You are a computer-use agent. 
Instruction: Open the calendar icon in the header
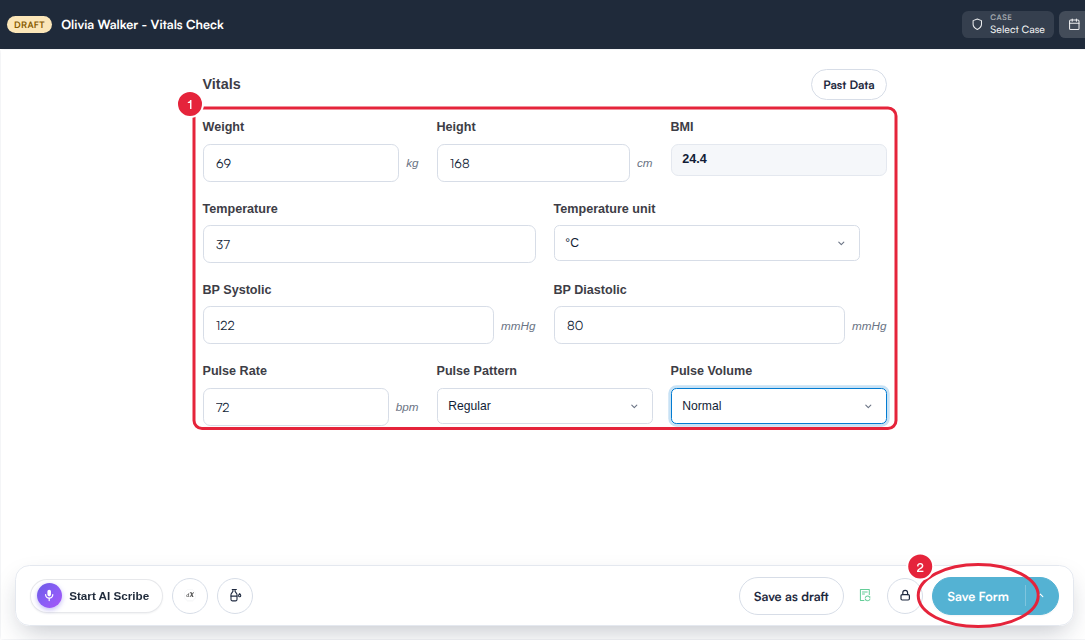1073,24
